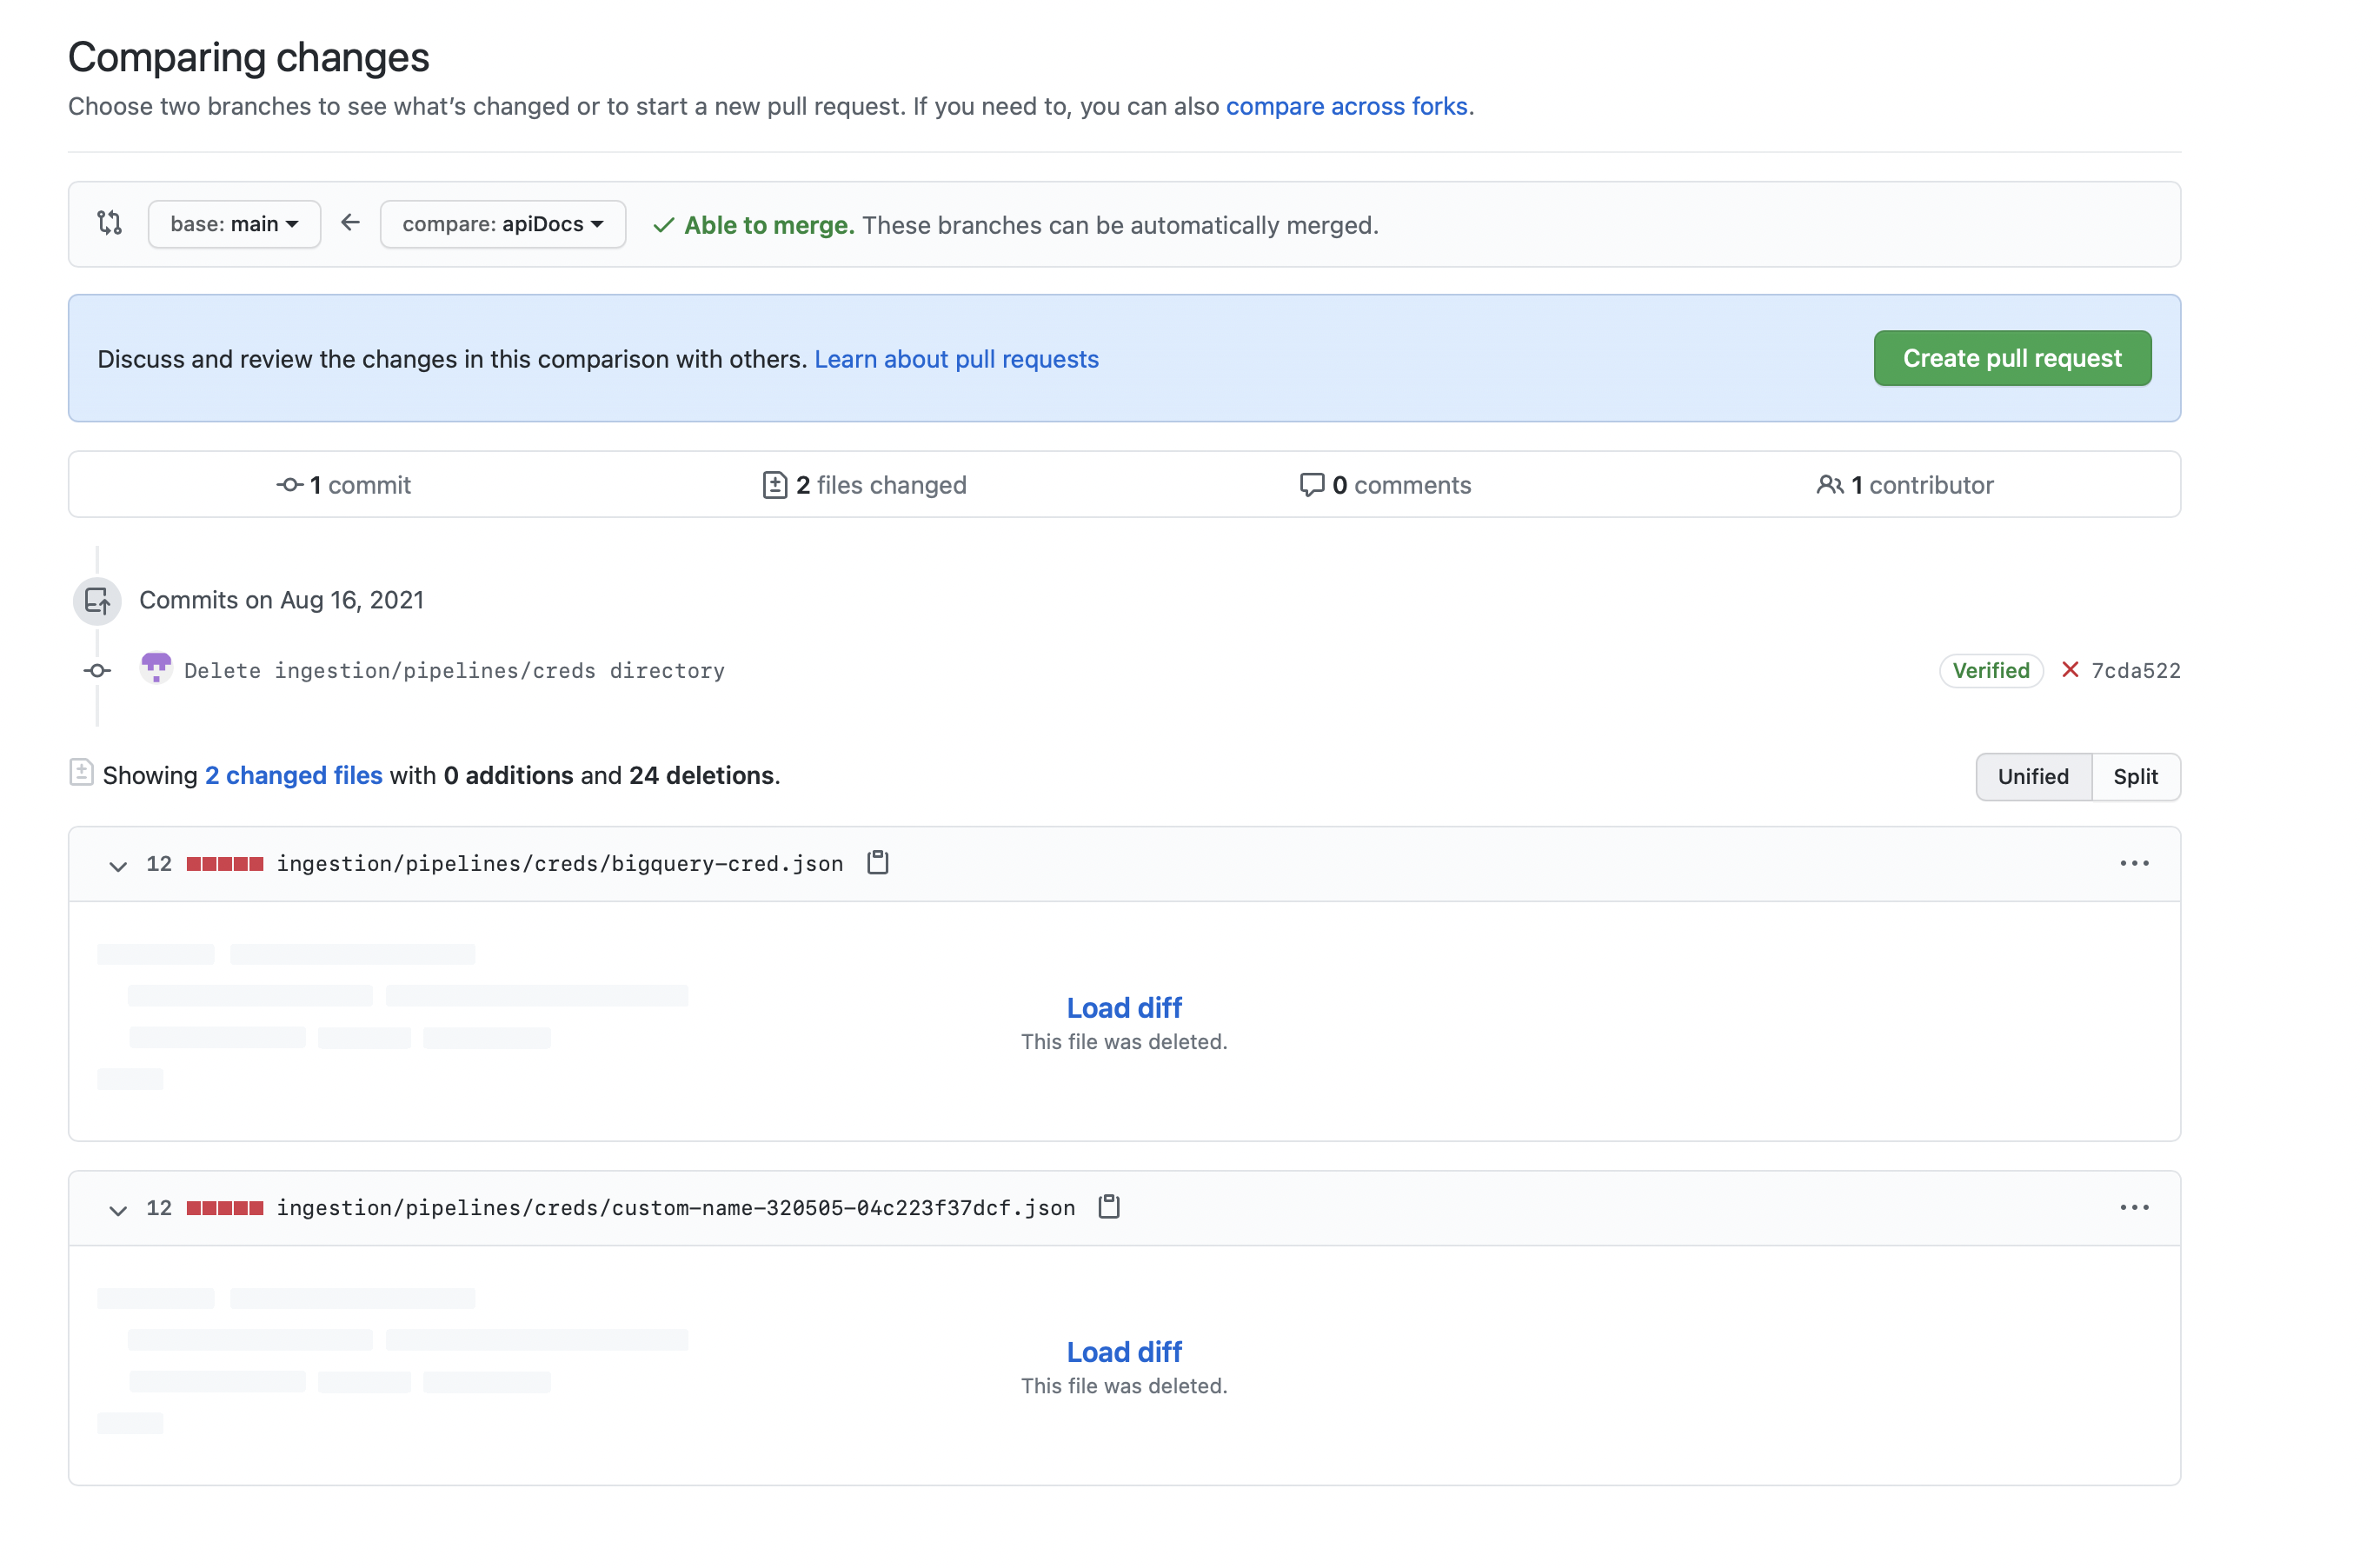2373x1568 pixels.
Task: Load diff for the deleted bigquery-cred.json
Action: [1123, 1007]
